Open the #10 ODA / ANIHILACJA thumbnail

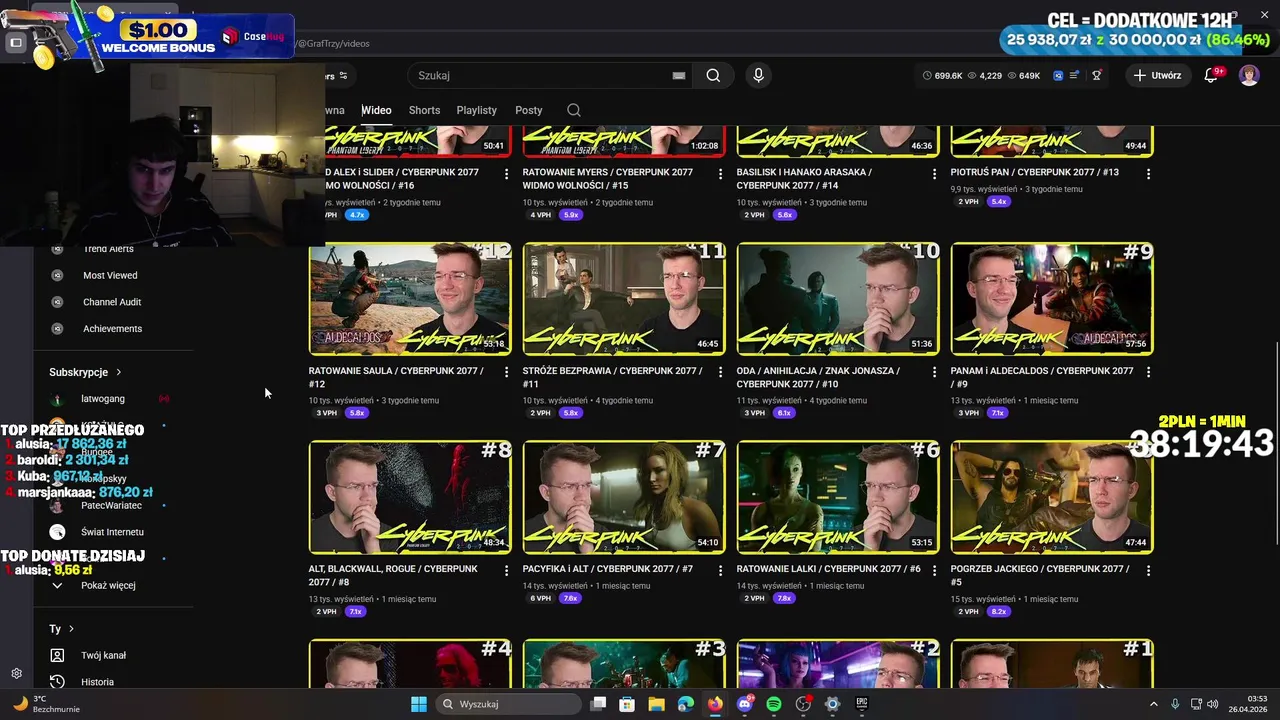coord(838,299)
